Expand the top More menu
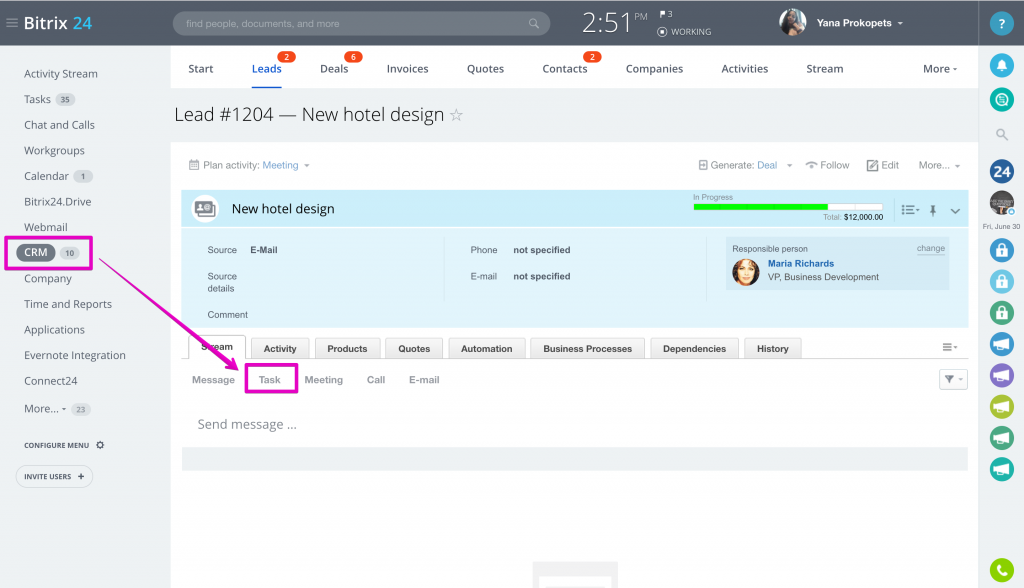This screenshot has width=1024, height=588. [940, 69]
